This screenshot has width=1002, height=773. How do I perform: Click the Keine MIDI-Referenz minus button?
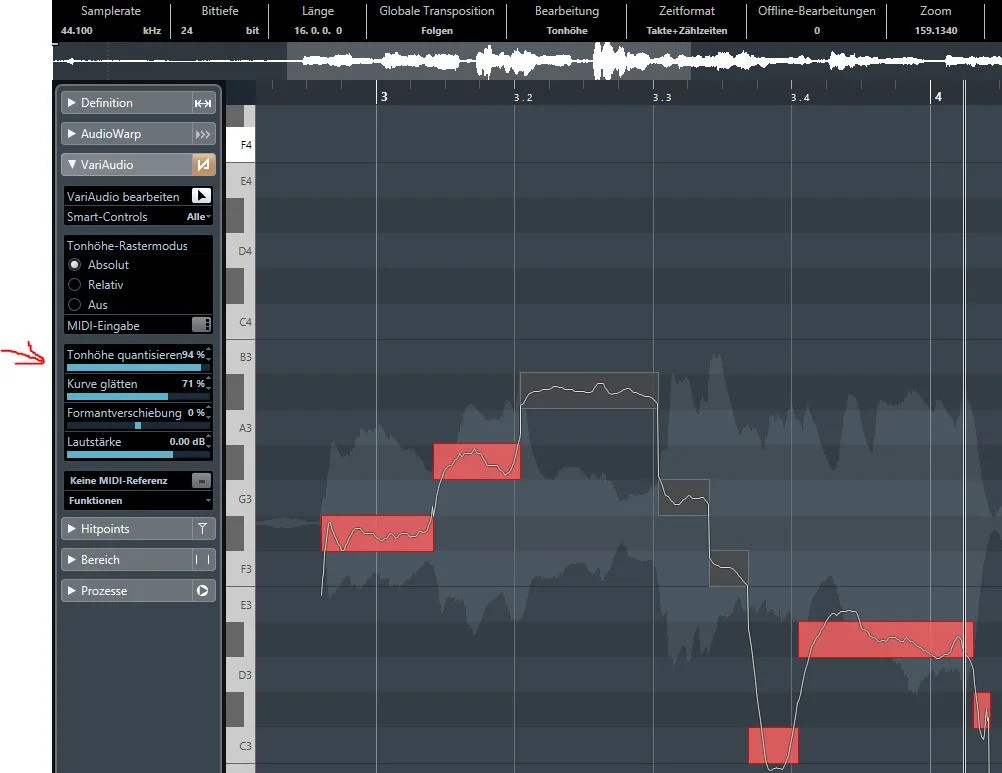tap(201, 480)
